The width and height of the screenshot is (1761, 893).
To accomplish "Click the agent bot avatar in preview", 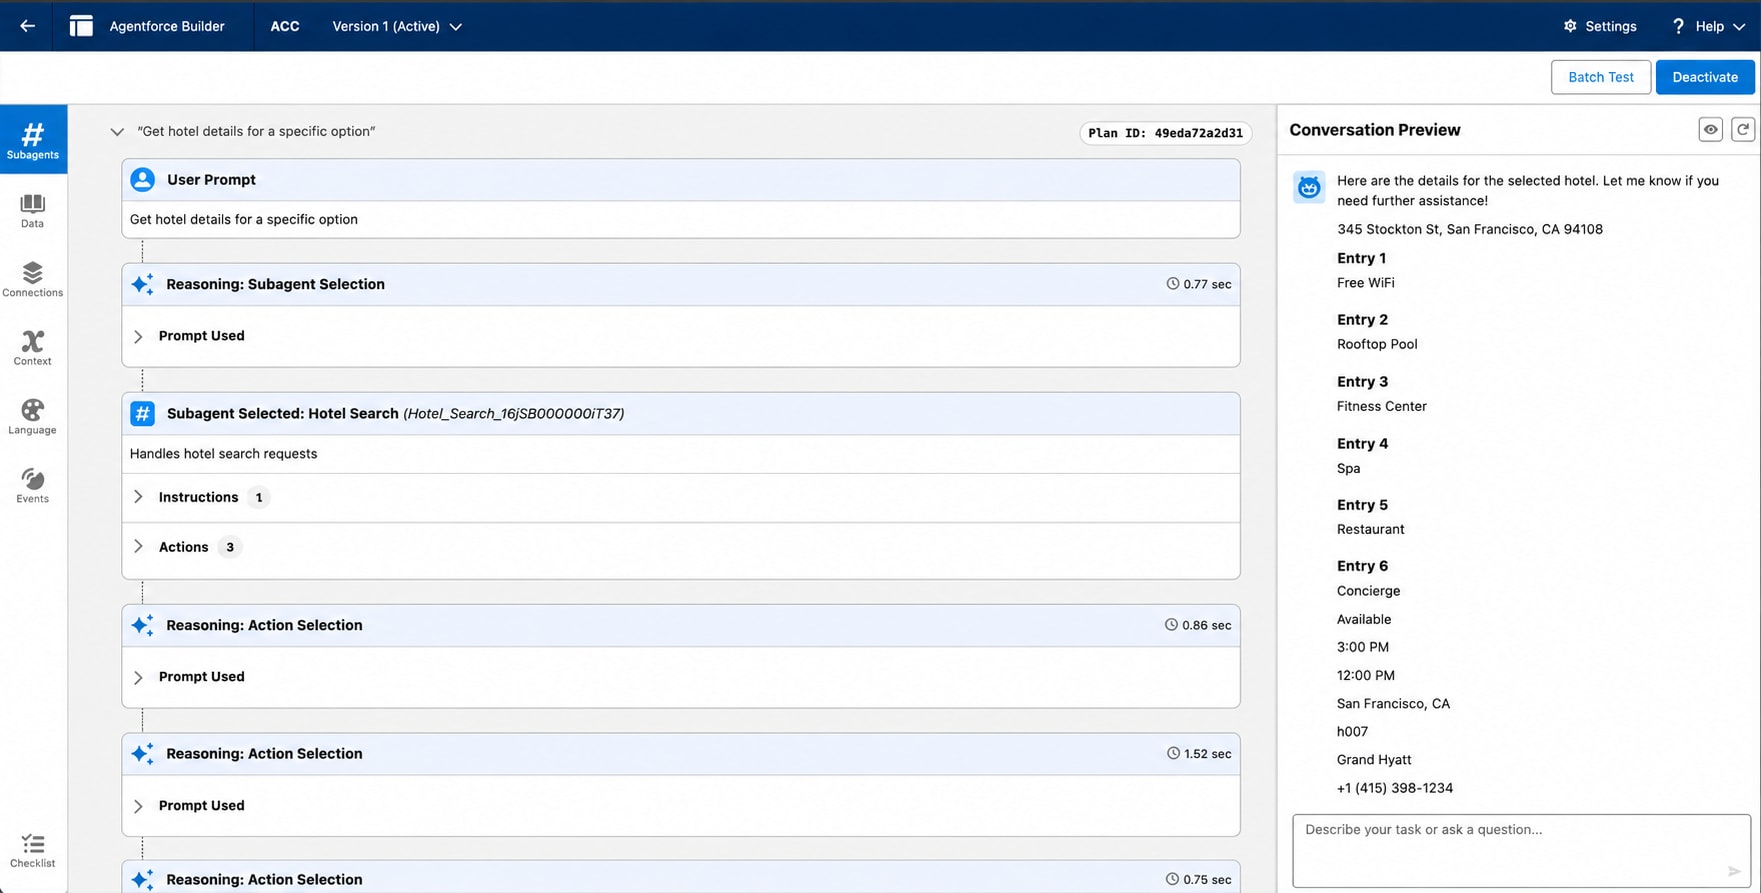I will point(1309,187).
